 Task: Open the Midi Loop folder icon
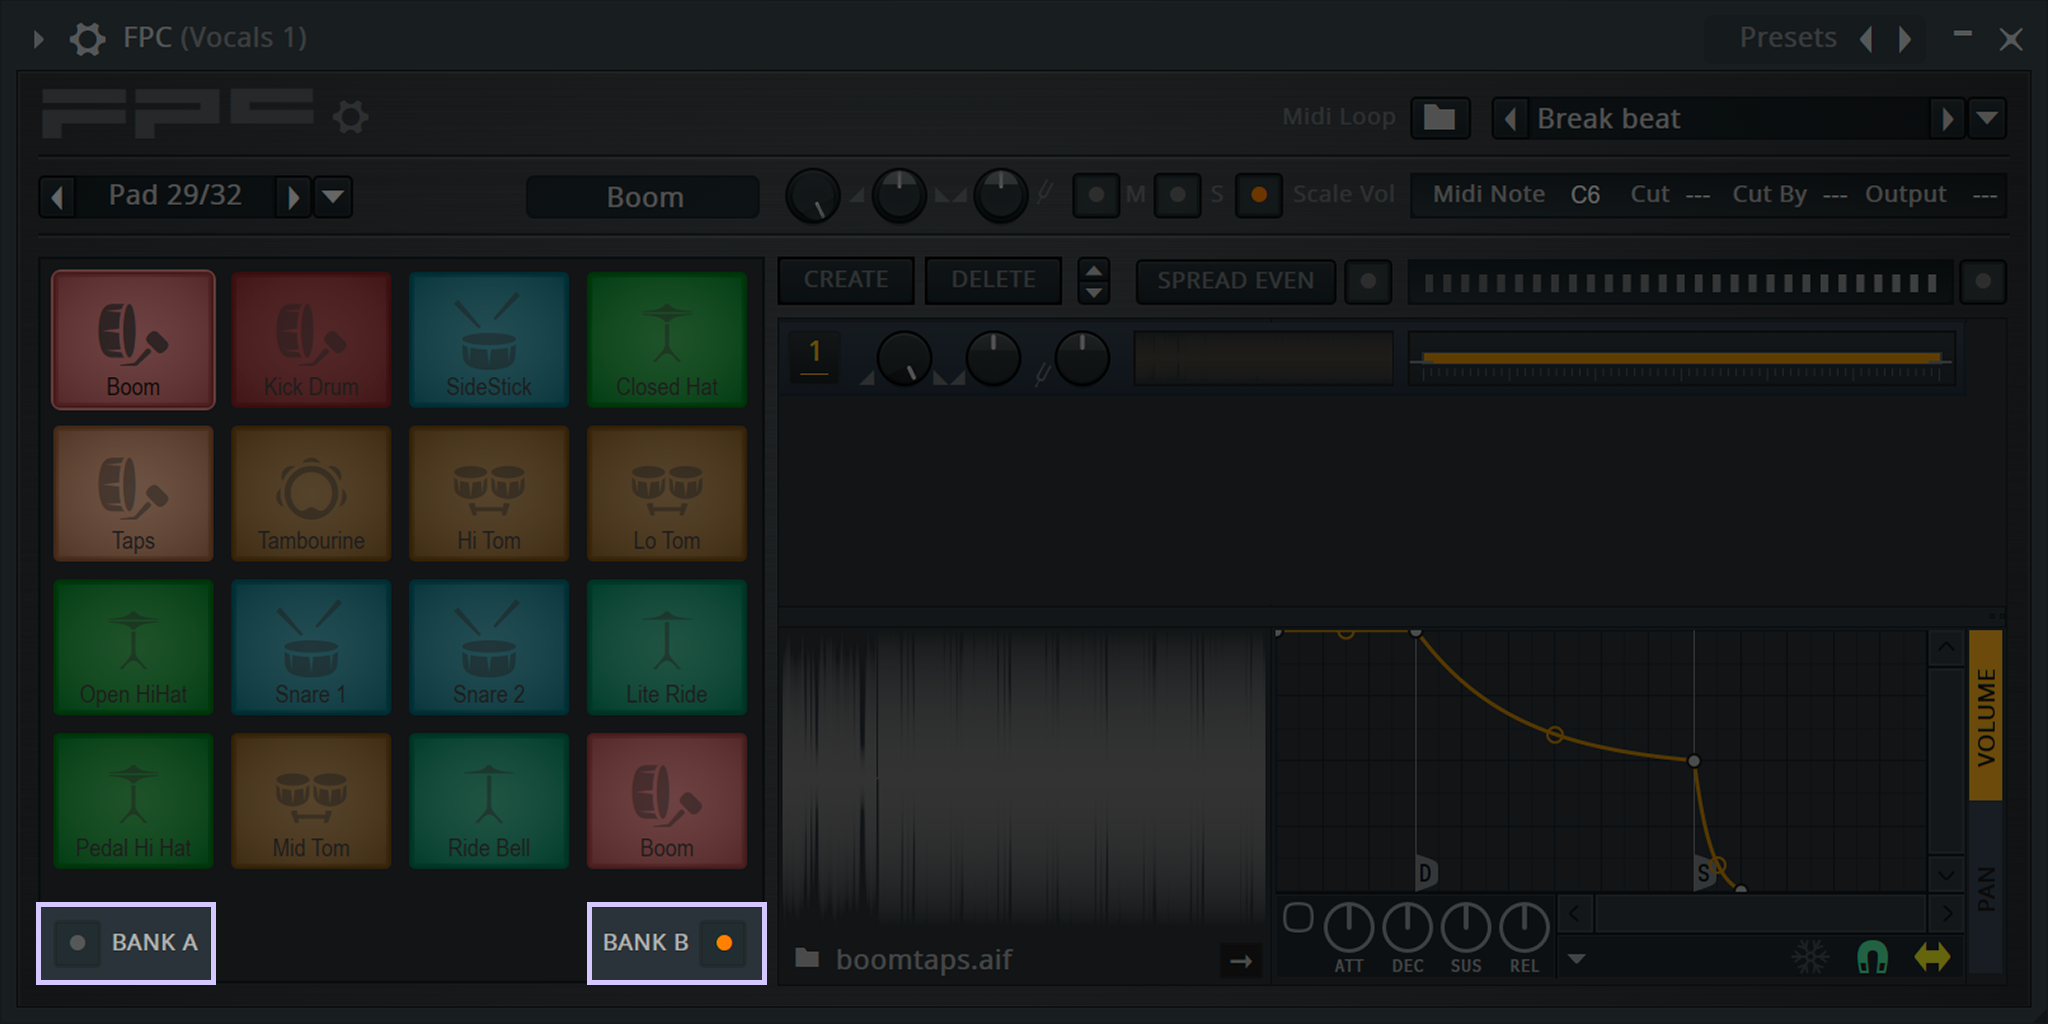(1439, 117)
